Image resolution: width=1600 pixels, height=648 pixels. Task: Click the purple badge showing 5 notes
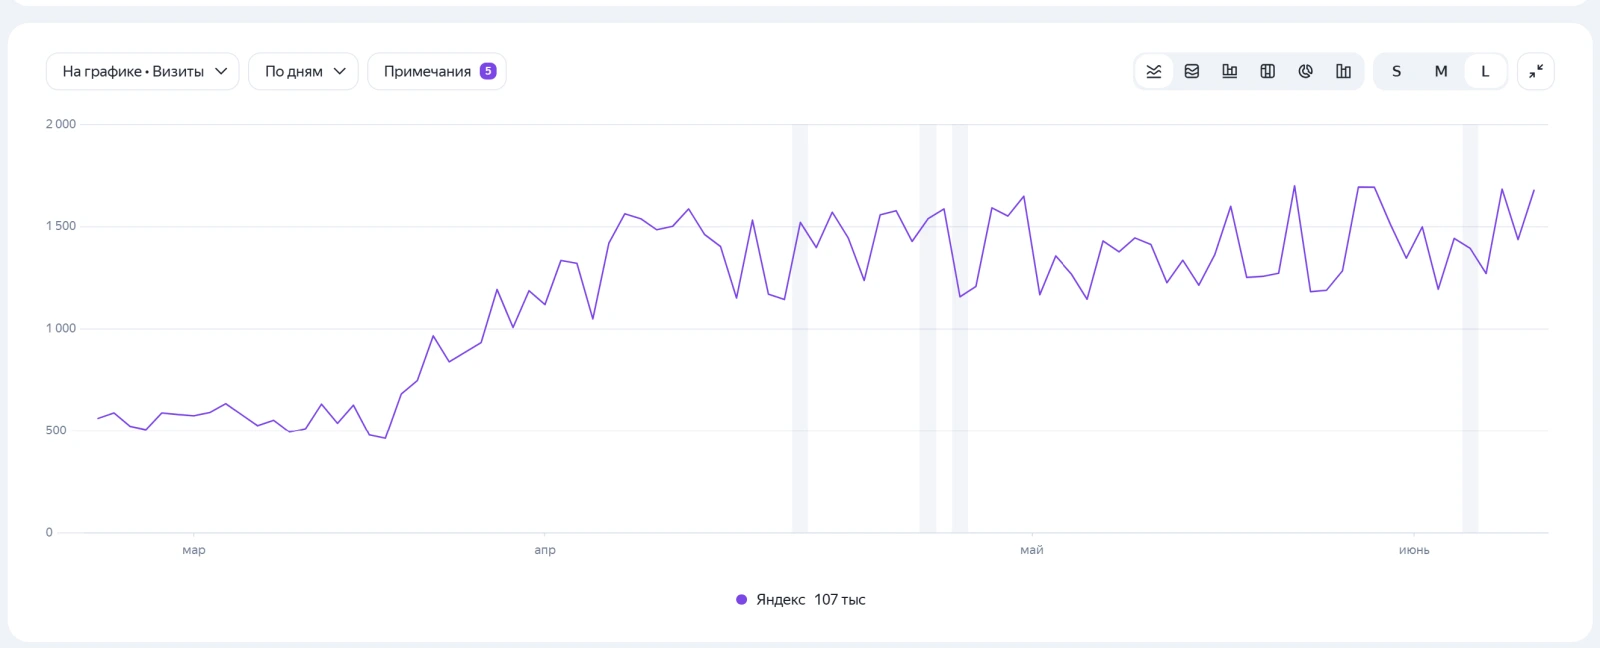pyautogui.click(x=488, y=71)
